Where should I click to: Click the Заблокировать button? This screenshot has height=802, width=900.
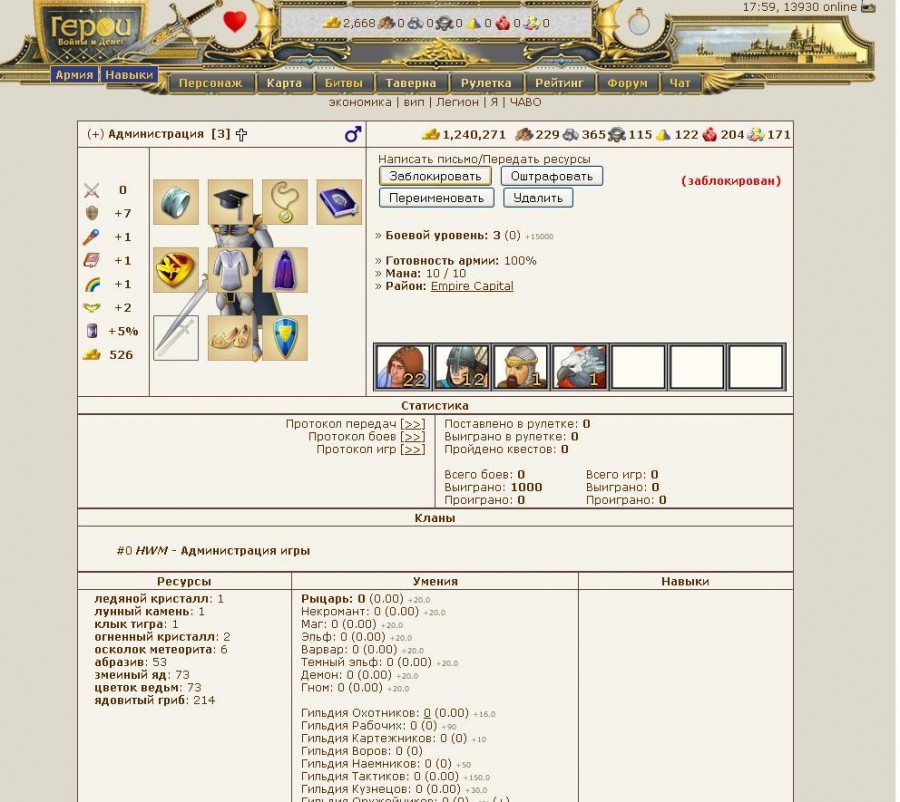pos(435,176)
